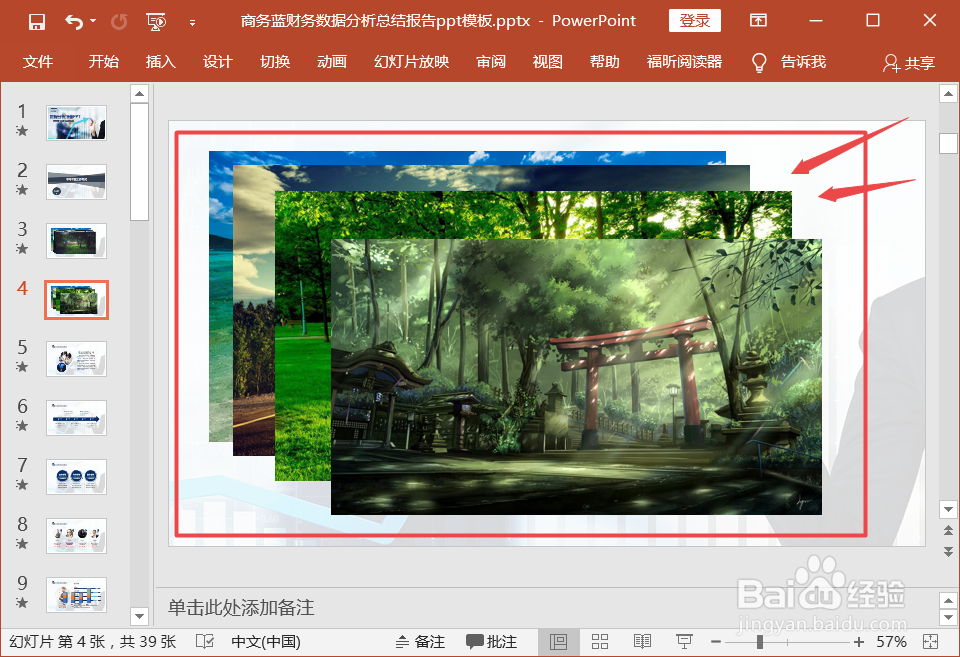Select slide 3 thumbnail
The image size is (960, 657).
77,241
